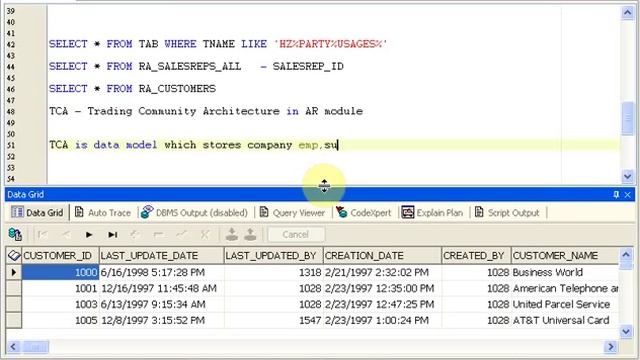Image resolution: width=640 pixels, height=360 pixels.
Task: Click the rollback up-arrow icon
Action: pos(250,234)
